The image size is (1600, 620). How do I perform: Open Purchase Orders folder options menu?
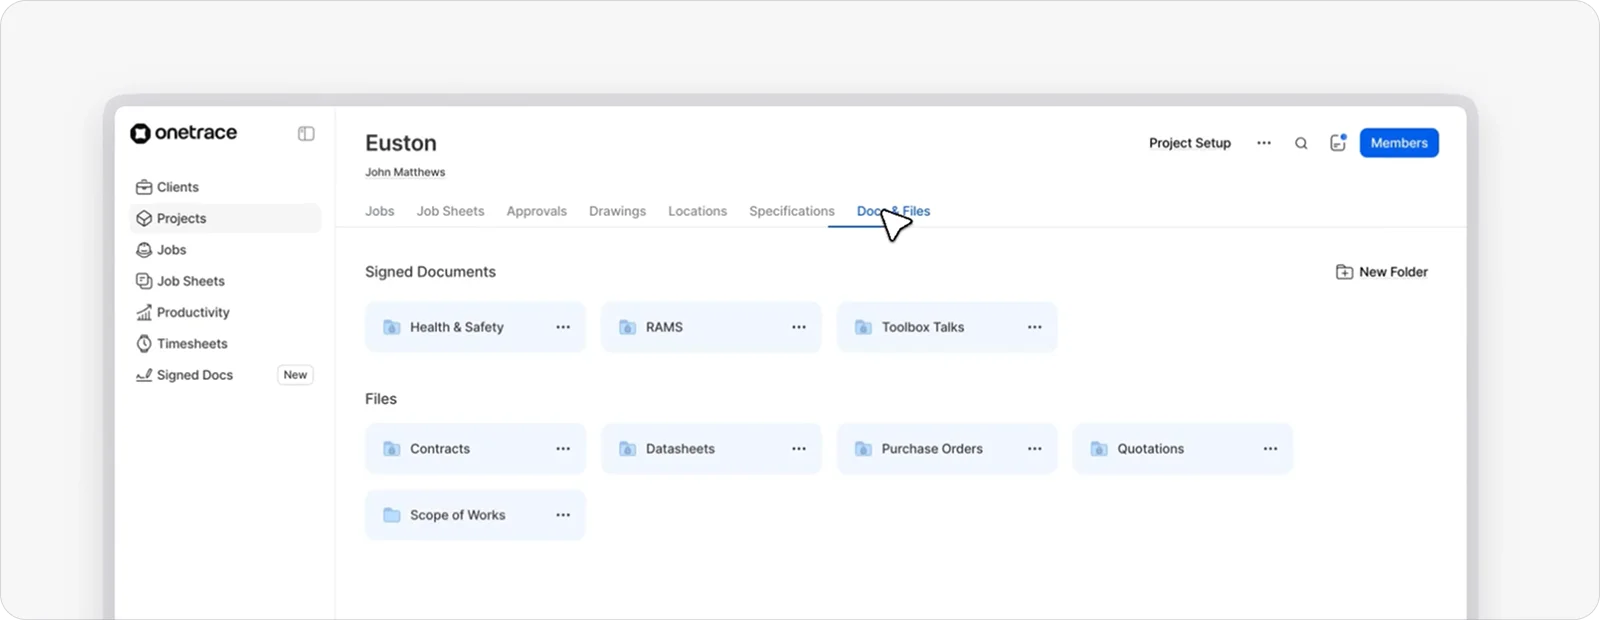point(1035,449)
